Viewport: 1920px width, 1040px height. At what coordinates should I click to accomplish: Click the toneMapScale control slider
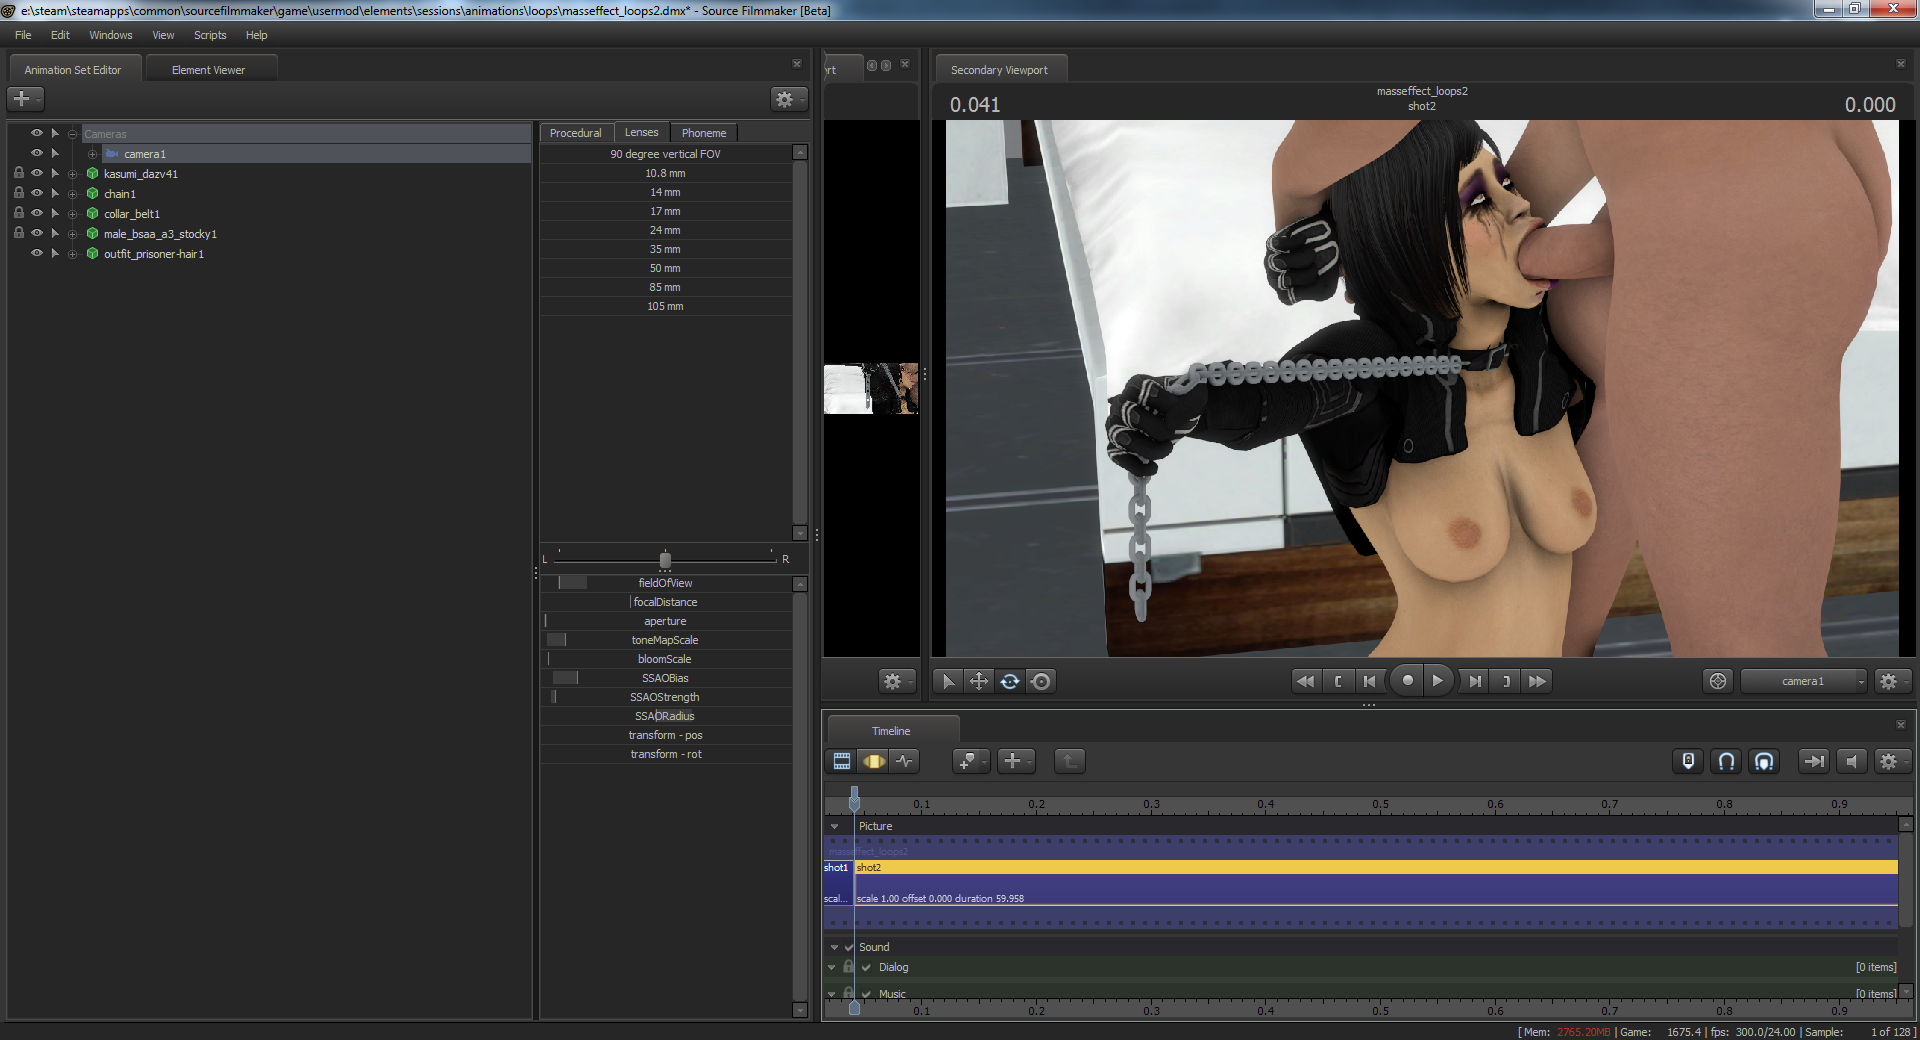[x=666, y=640]
